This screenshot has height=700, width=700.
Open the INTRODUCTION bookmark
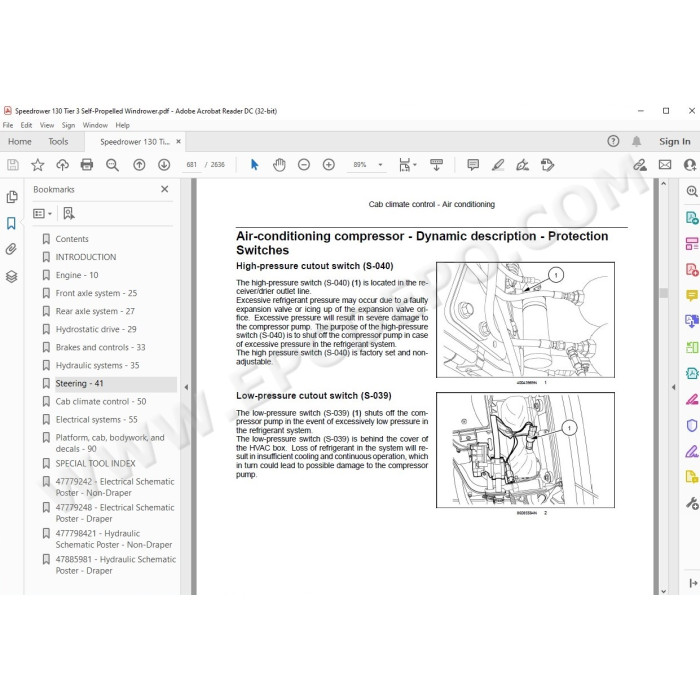[86, 257]
